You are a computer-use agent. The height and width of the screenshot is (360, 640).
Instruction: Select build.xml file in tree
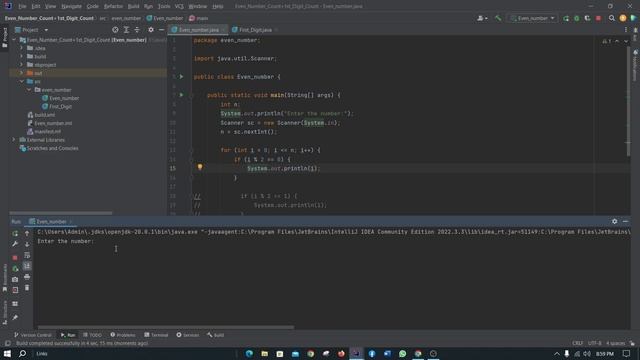coord(41,115)
